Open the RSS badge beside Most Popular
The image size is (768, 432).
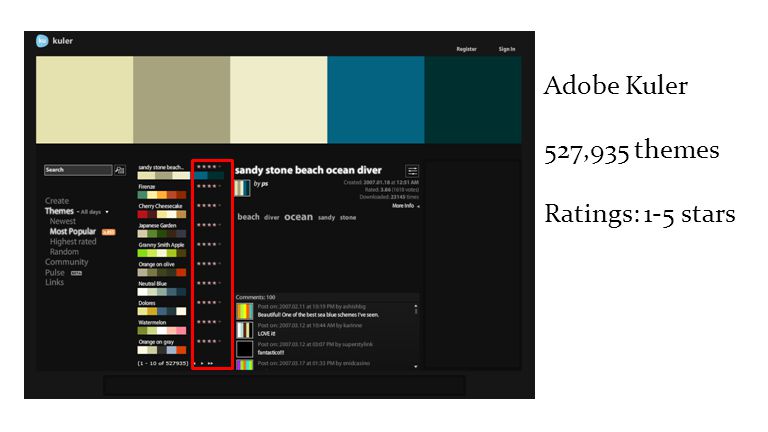[109, 232]
